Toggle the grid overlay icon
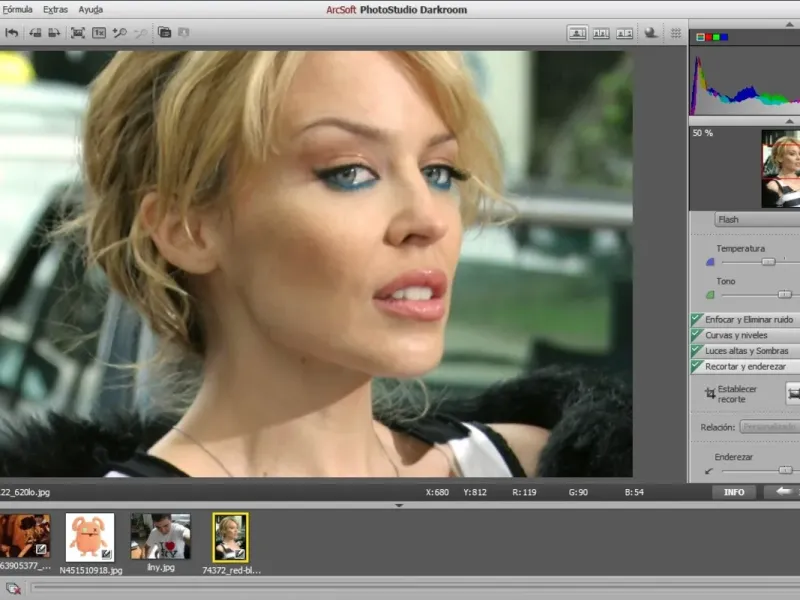This screenshot has width=800, height=600. 676,33
